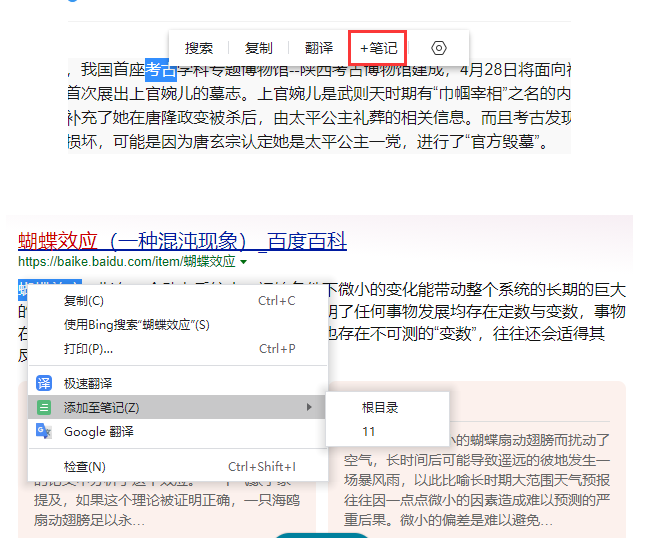Expand the dropdown arrow beside baike.baidu.com URL
This screenshot has width=667, height=547.
[243, 262]
